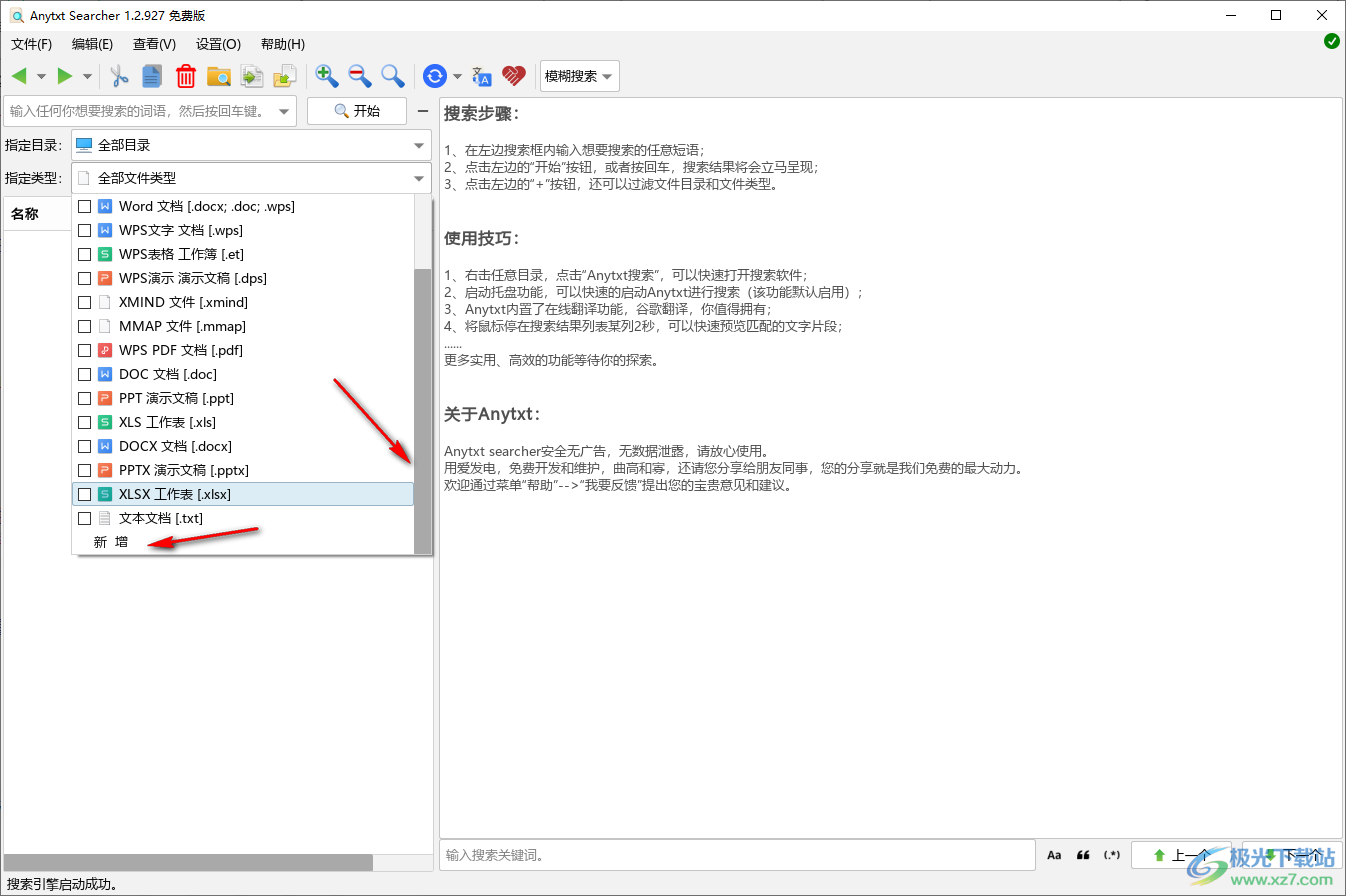Click the move-to-folder icon

[x=285, y=76]
